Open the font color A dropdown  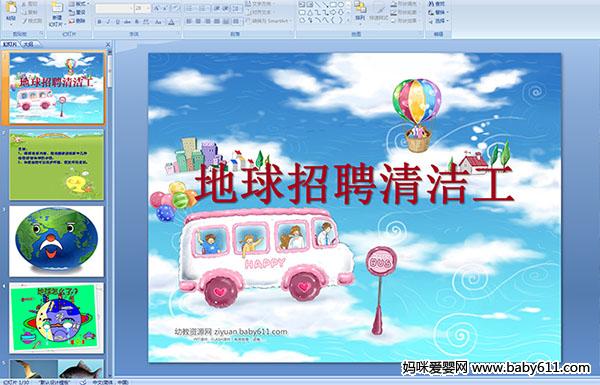click(171, 22)
